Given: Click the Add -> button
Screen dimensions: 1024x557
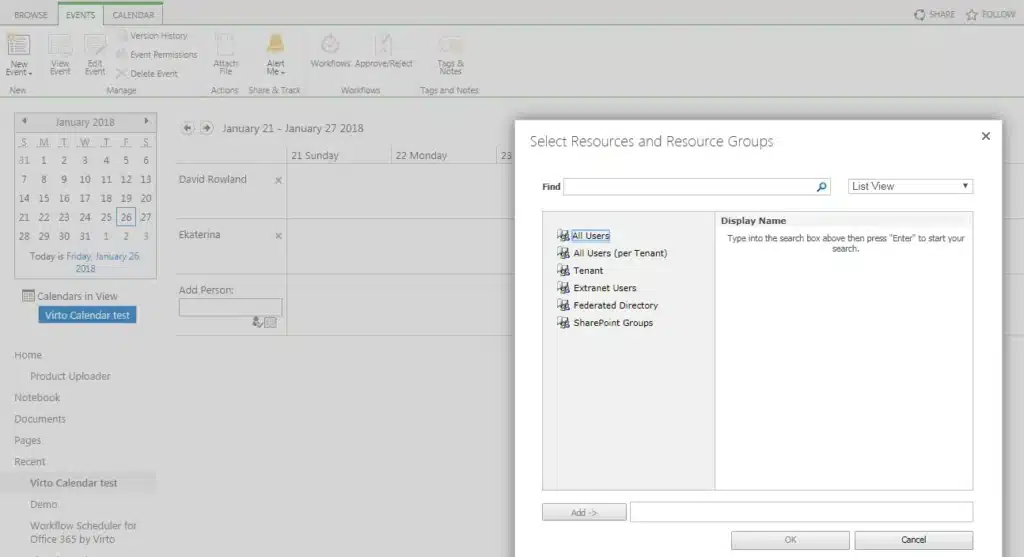Looking at the screenshot, I should tap(584, 513).
